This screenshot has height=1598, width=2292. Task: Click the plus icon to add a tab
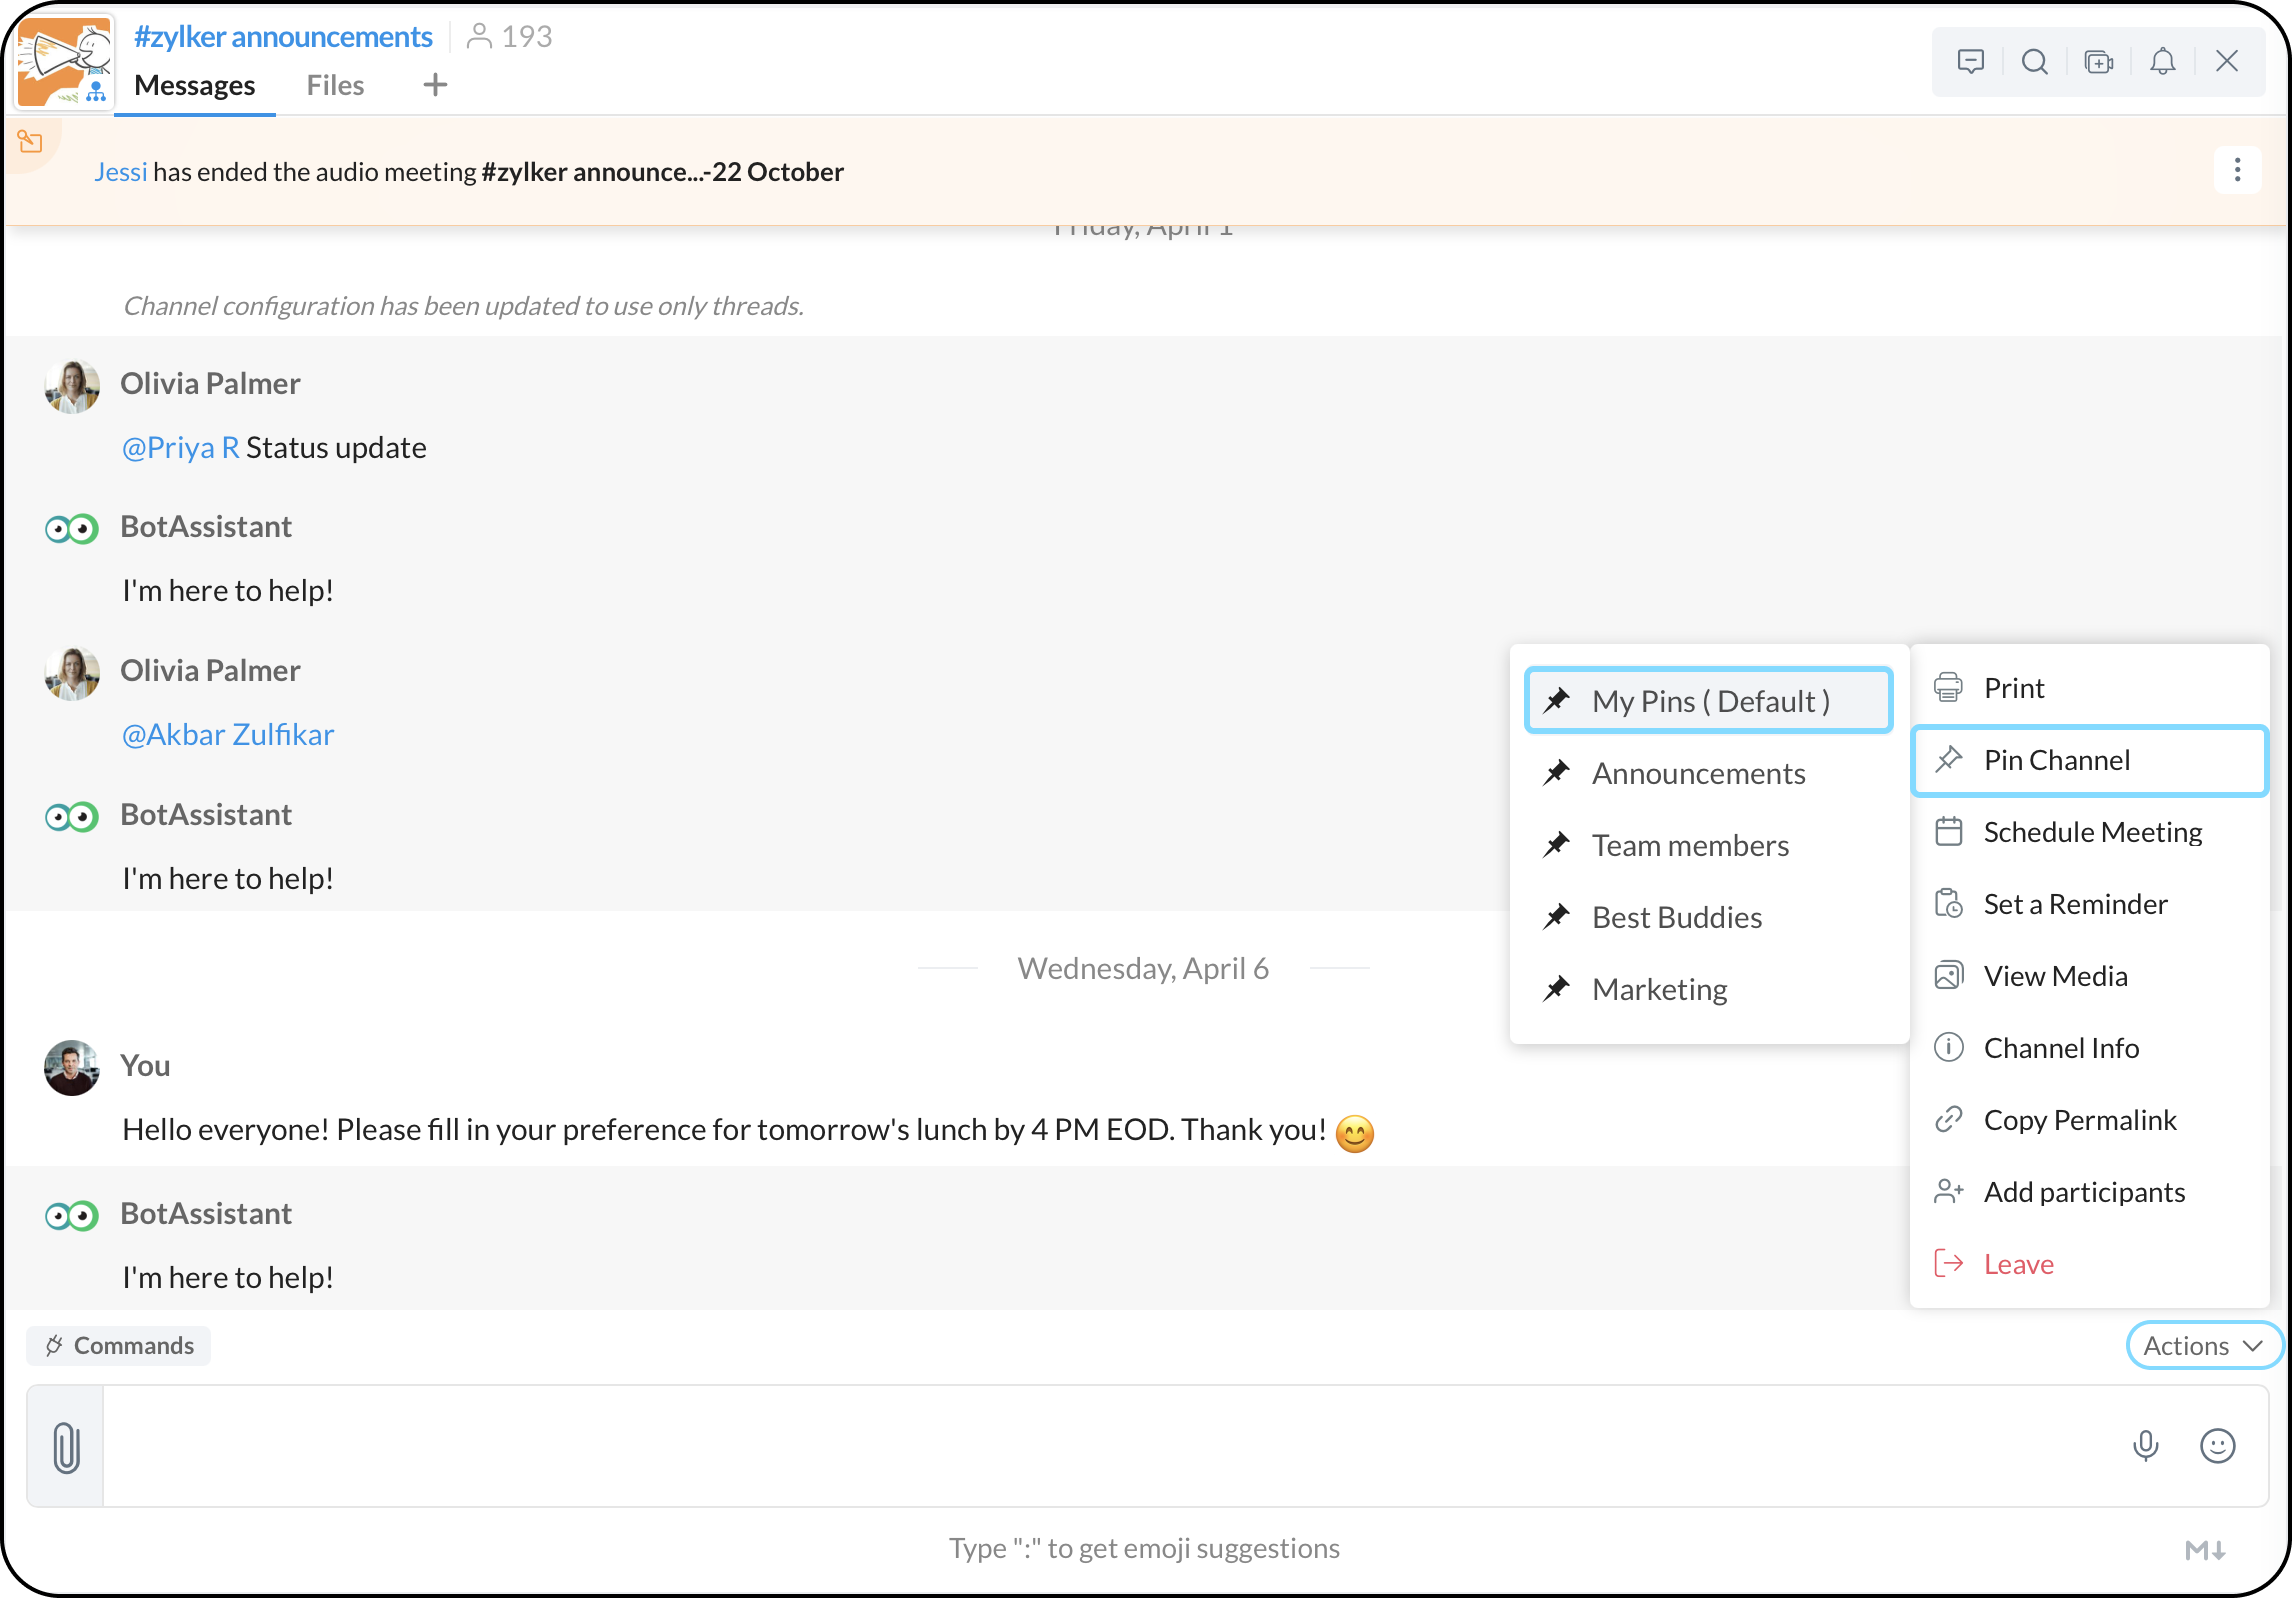(435, 85)
